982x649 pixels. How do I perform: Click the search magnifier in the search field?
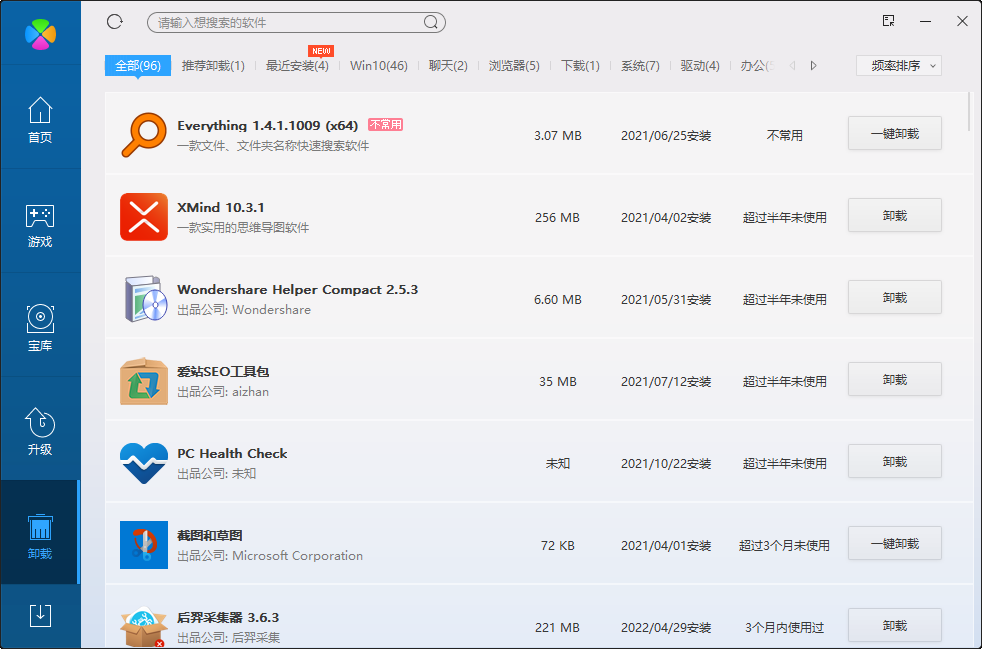coord(430,22)
